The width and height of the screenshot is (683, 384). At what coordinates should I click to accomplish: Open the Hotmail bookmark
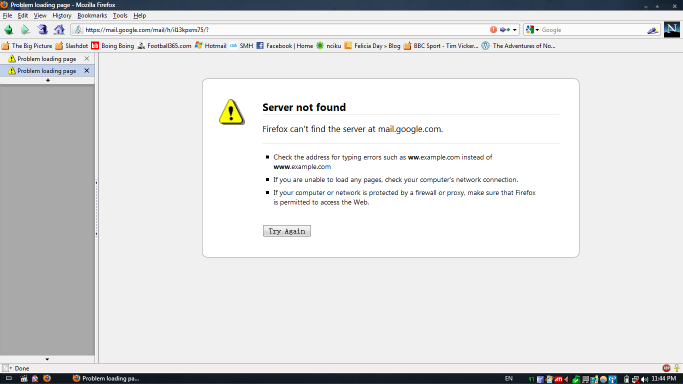pos(210,46)
